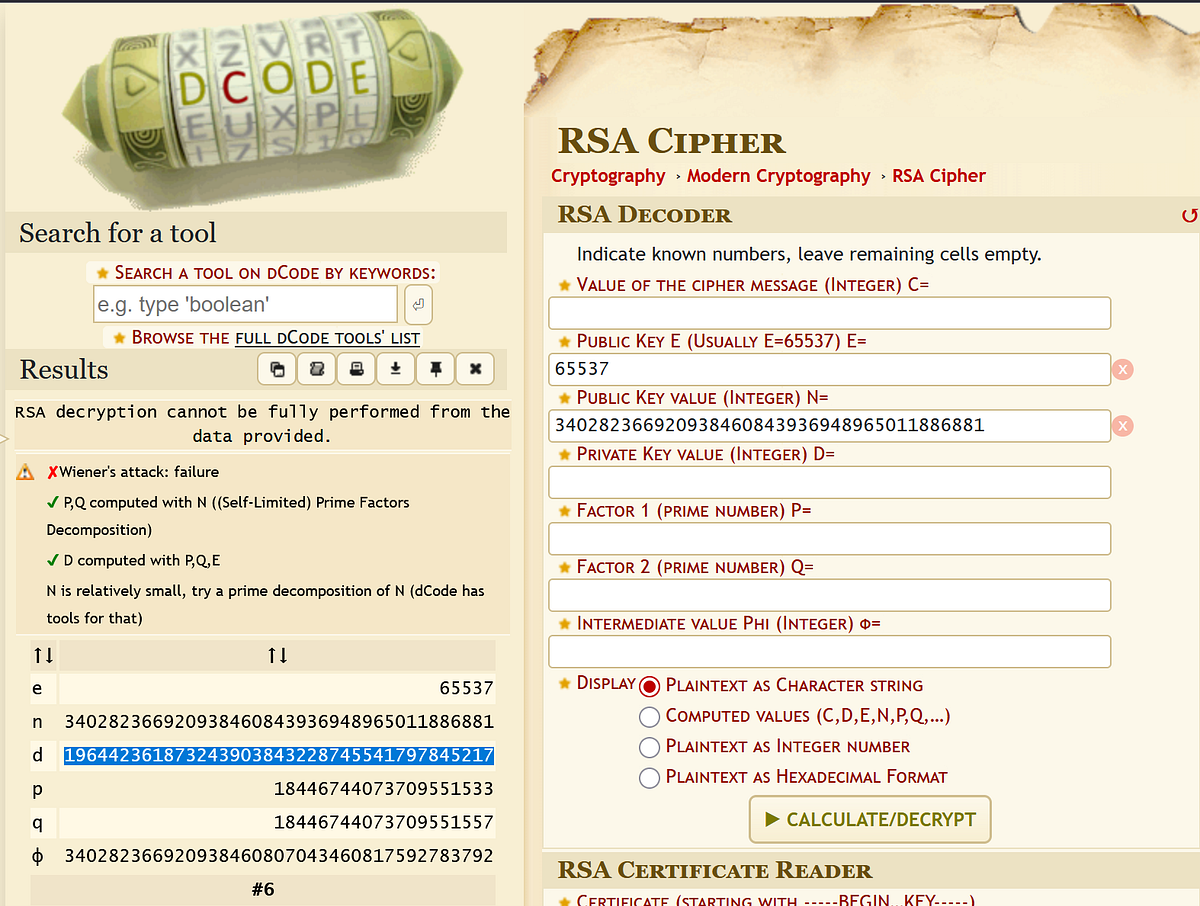The height and width of the screenshot is (906, 1200).
Task: Open the Modern Cryptography breadcrumb
Action: 779,175
